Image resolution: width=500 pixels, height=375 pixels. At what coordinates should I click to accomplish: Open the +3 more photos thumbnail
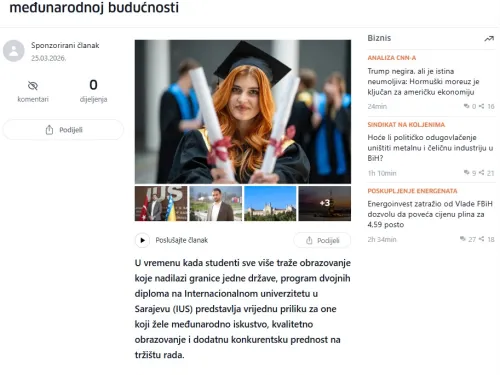pyautogui.click(x=325, y=203)
